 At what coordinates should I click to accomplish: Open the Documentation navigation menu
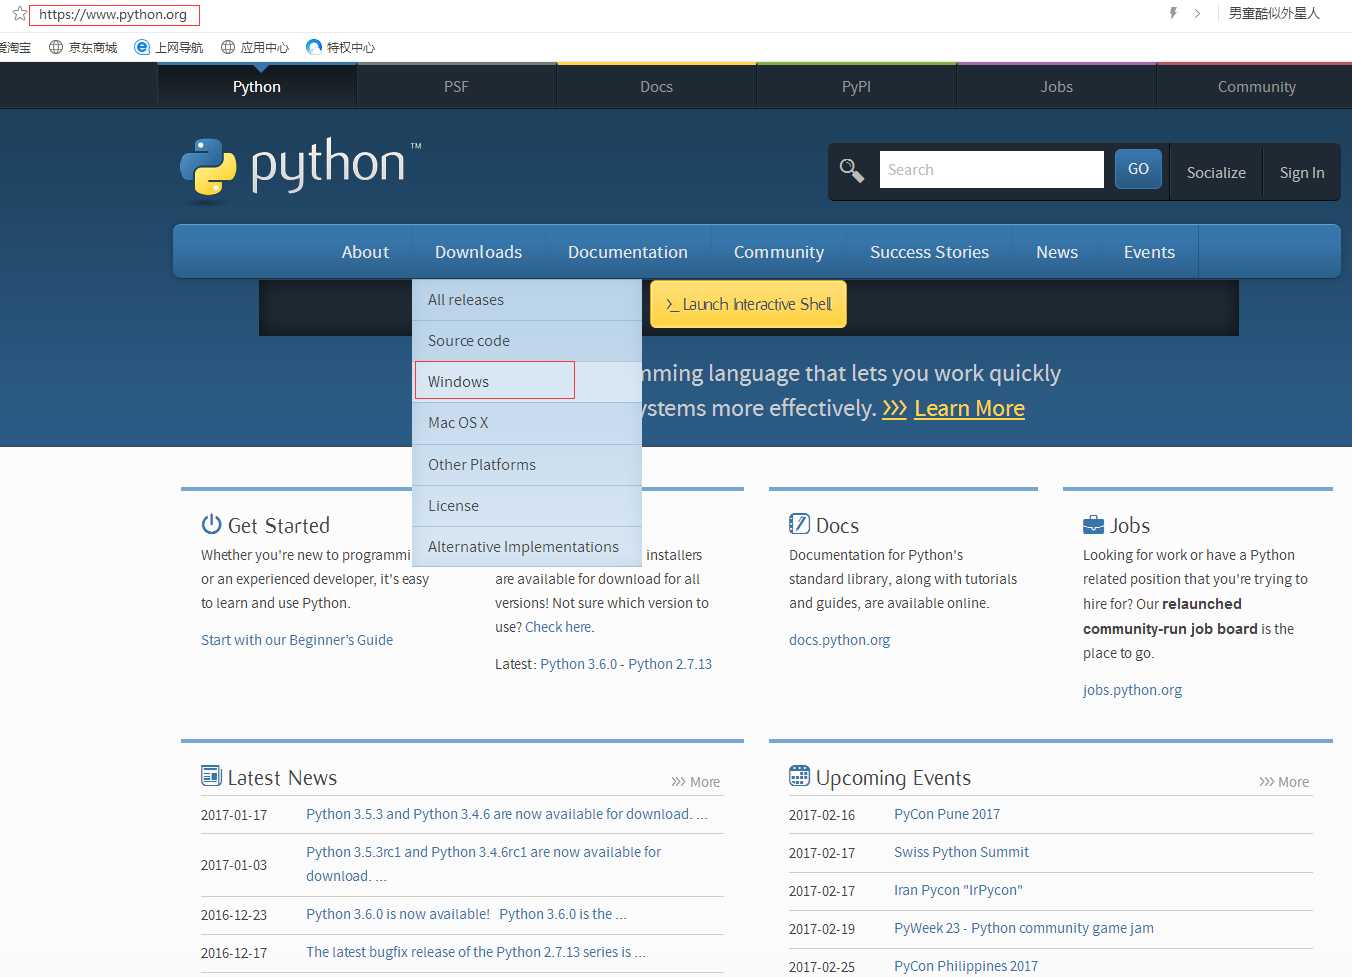628,252
